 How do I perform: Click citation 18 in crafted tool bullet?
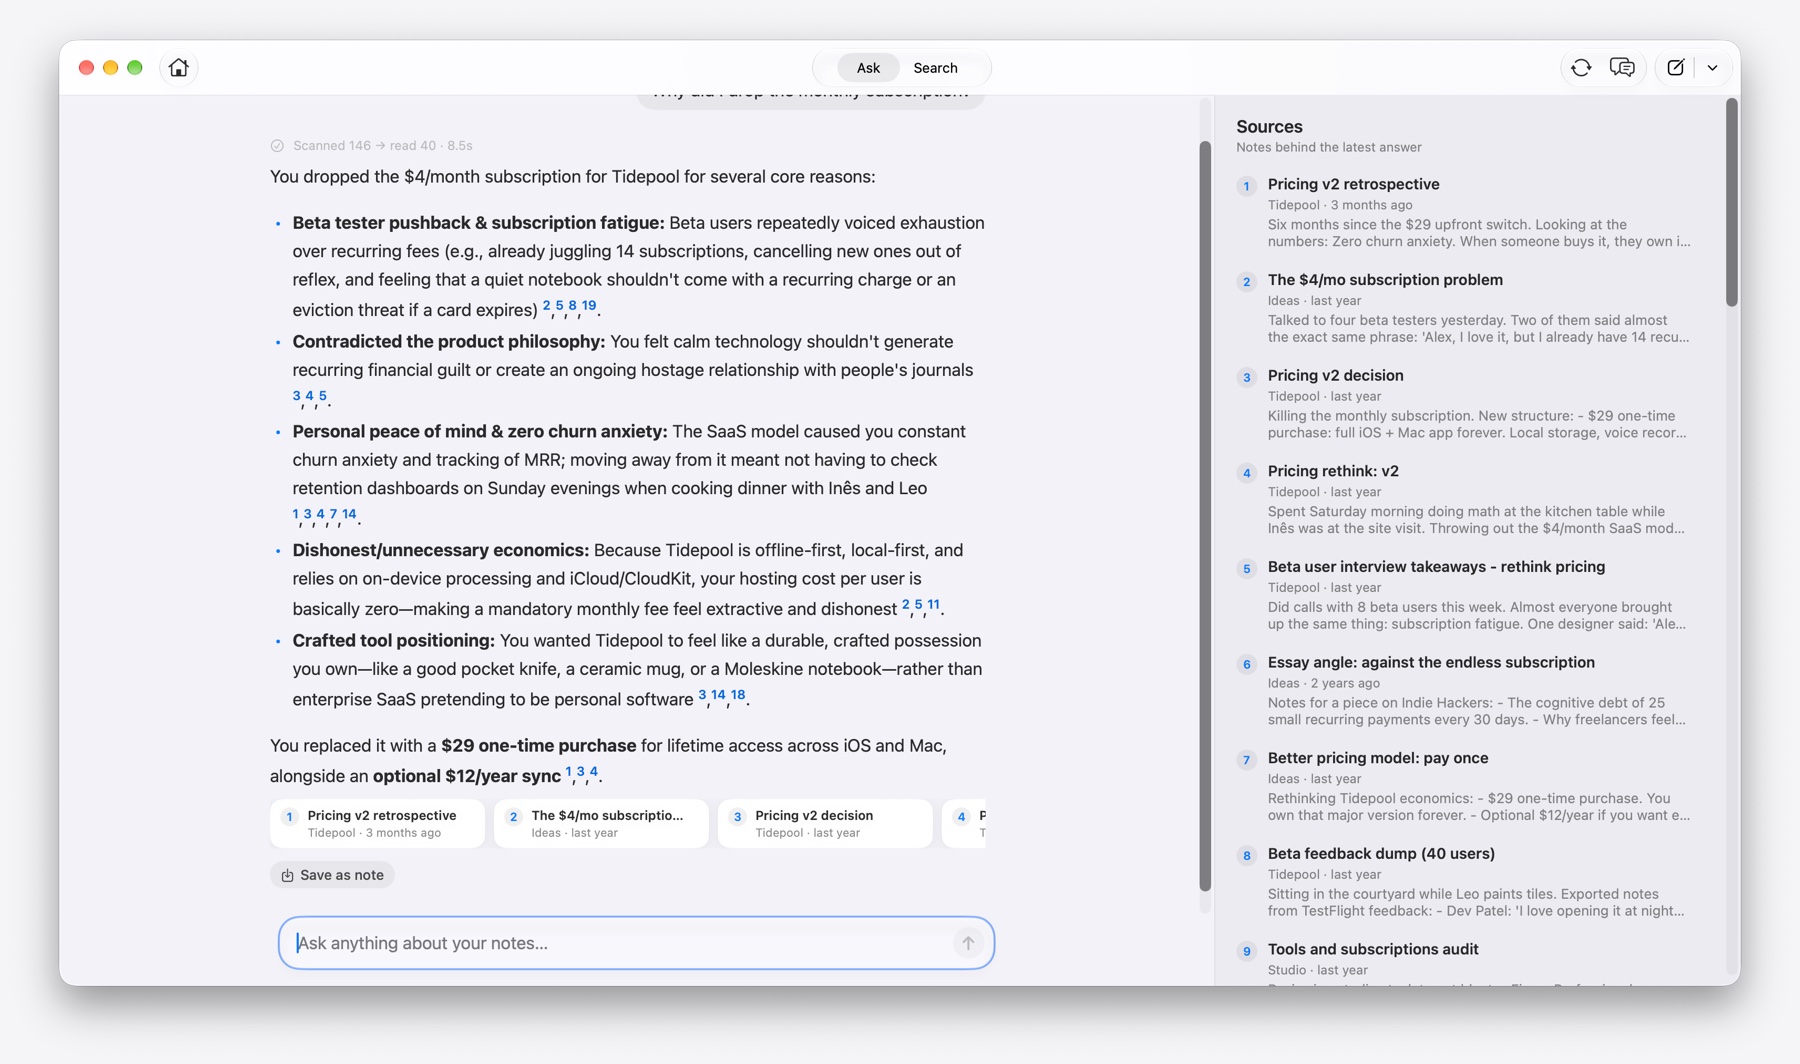click(x=738, y=695)
